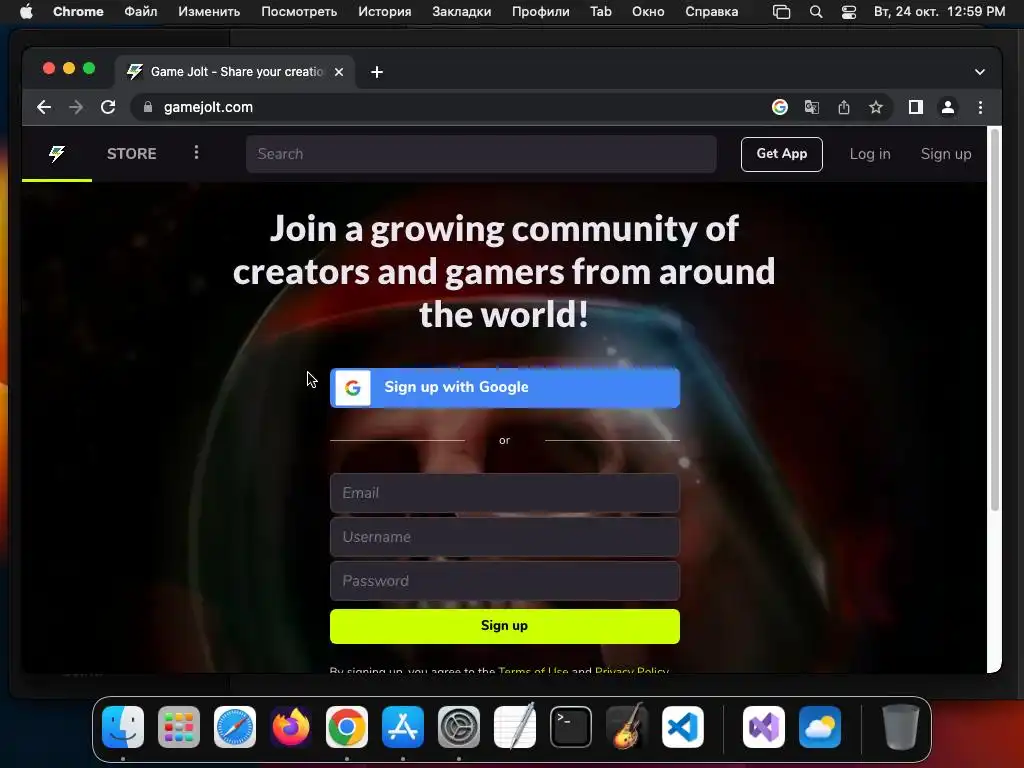Open the Профили menu
This screenshot has width=1024, height=768.
pos(541,12)
